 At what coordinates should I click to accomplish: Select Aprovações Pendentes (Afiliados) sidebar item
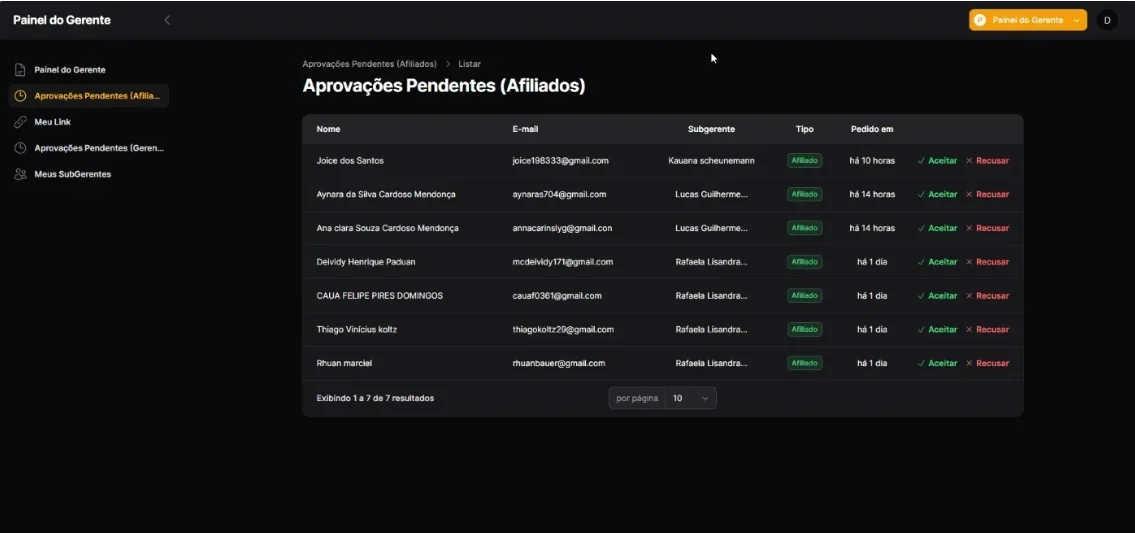(x=88, y=96)
